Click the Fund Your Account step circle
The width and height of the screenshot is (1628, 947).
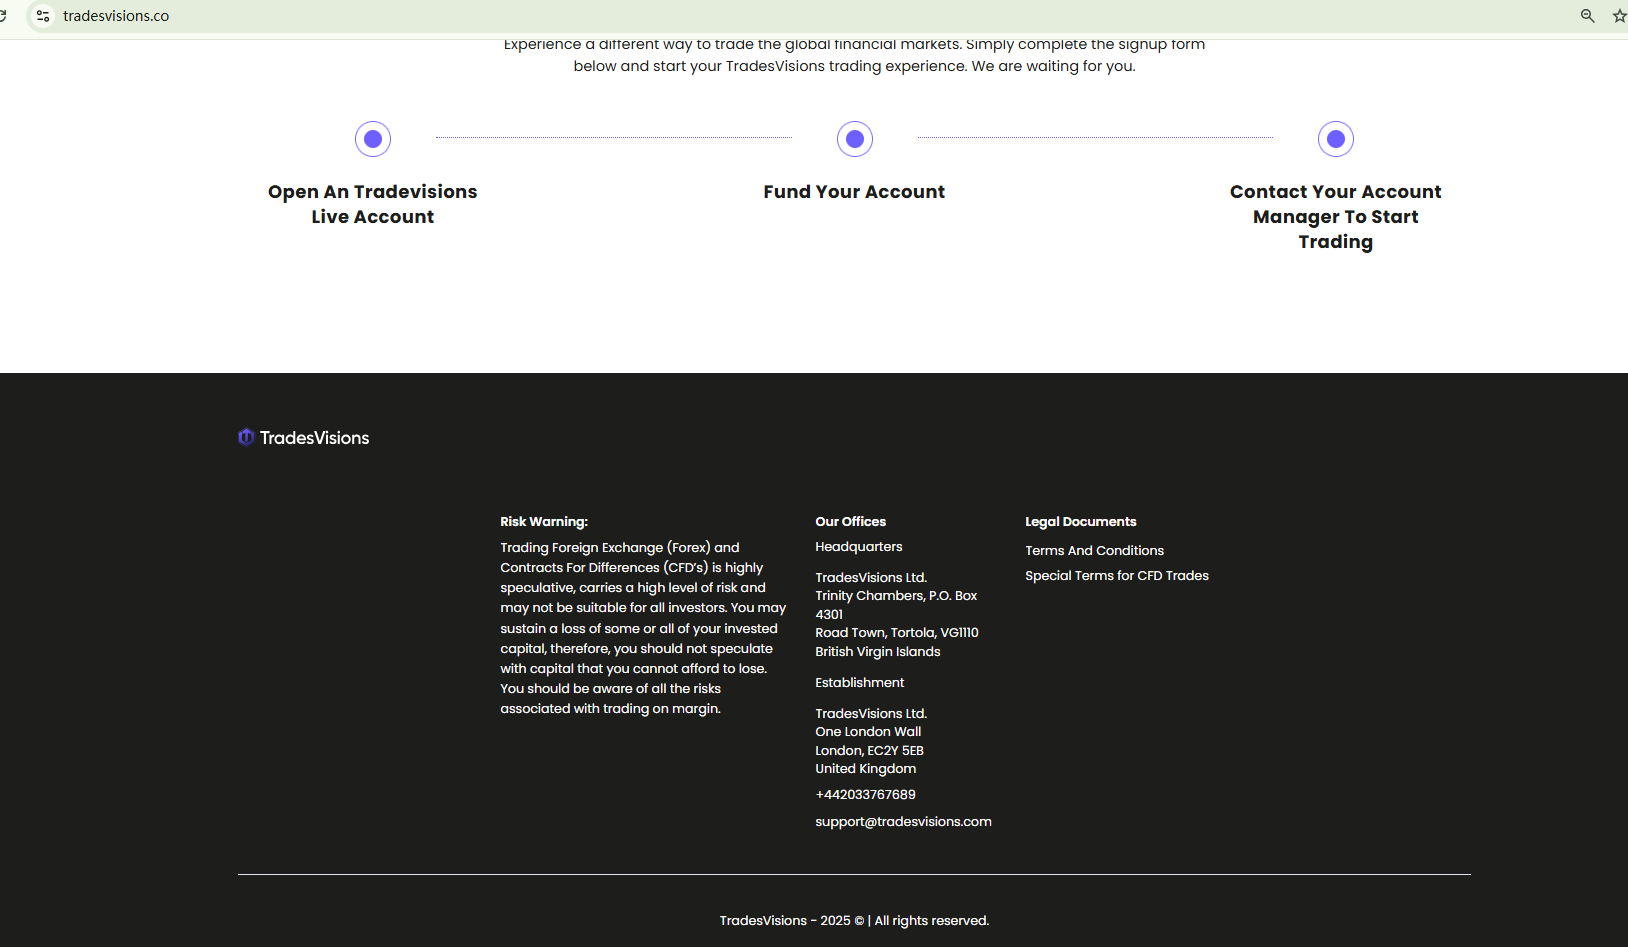(x=855, y=139)
